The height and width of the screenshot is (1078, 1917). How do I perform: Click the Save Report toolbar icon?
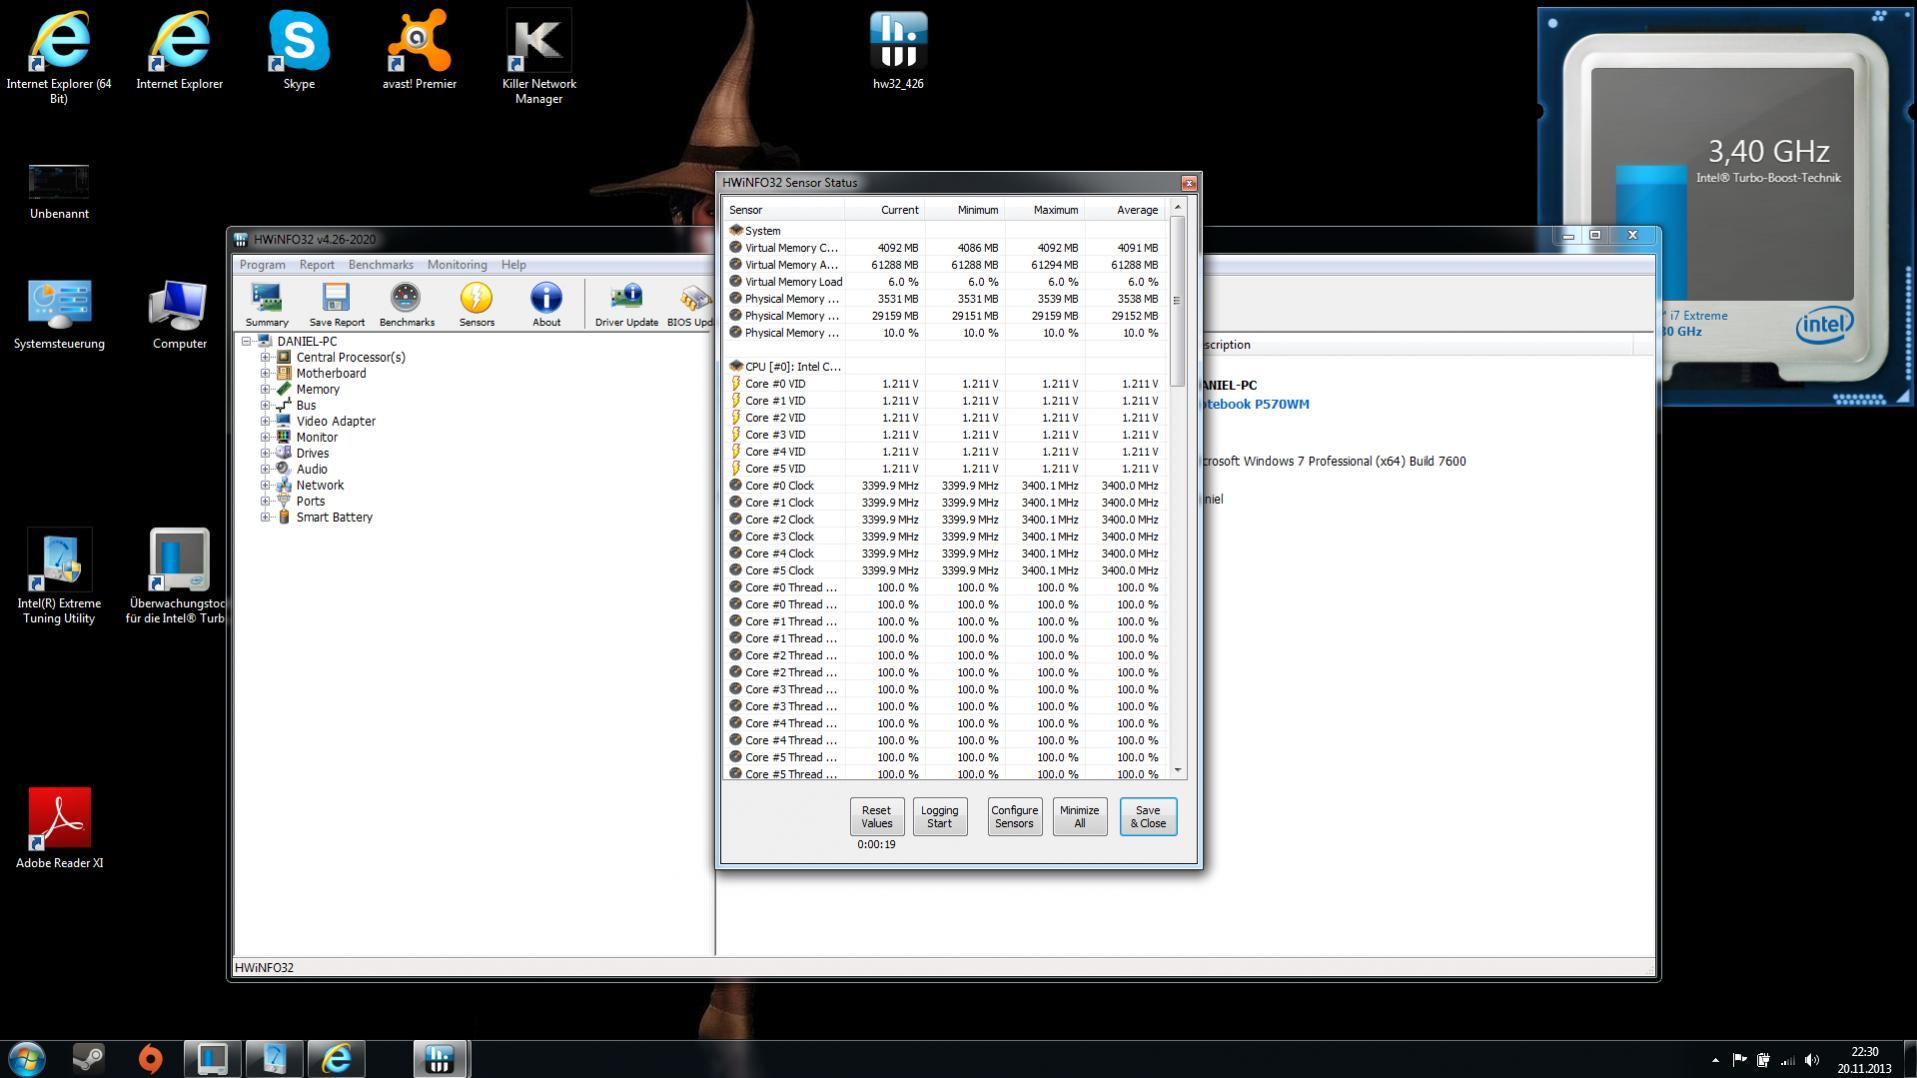(x=336, y=304)
